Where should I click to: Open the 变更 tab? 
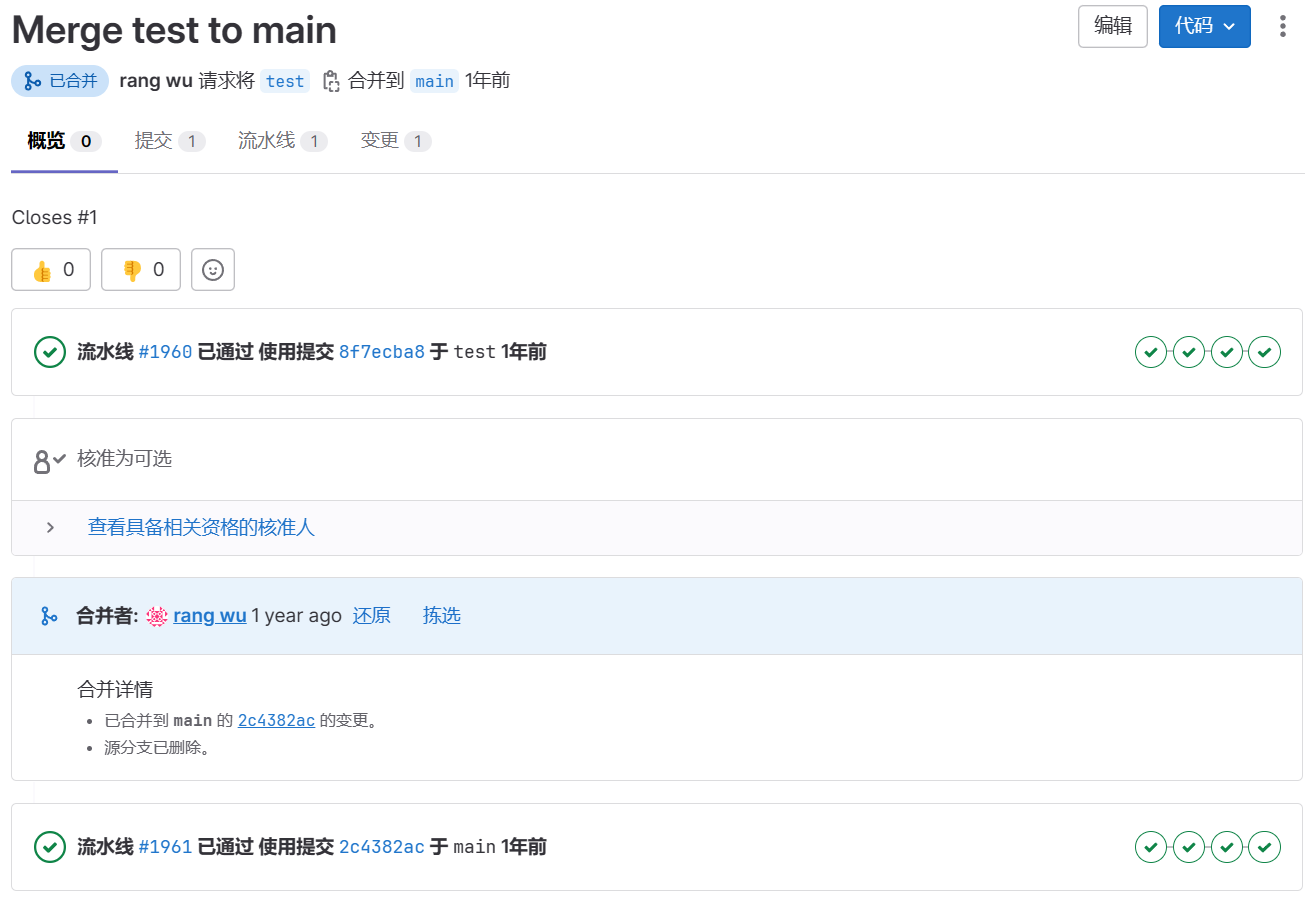[395, 141]
